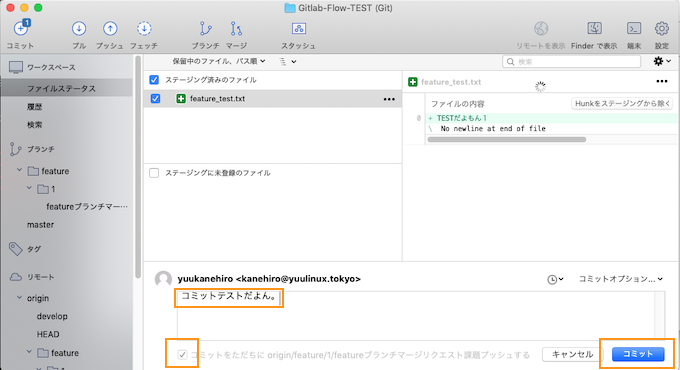This screenshot has height=370, width=680.
Task: Open the Settings (設定) gear in toolbar
Action: point(661,29)
